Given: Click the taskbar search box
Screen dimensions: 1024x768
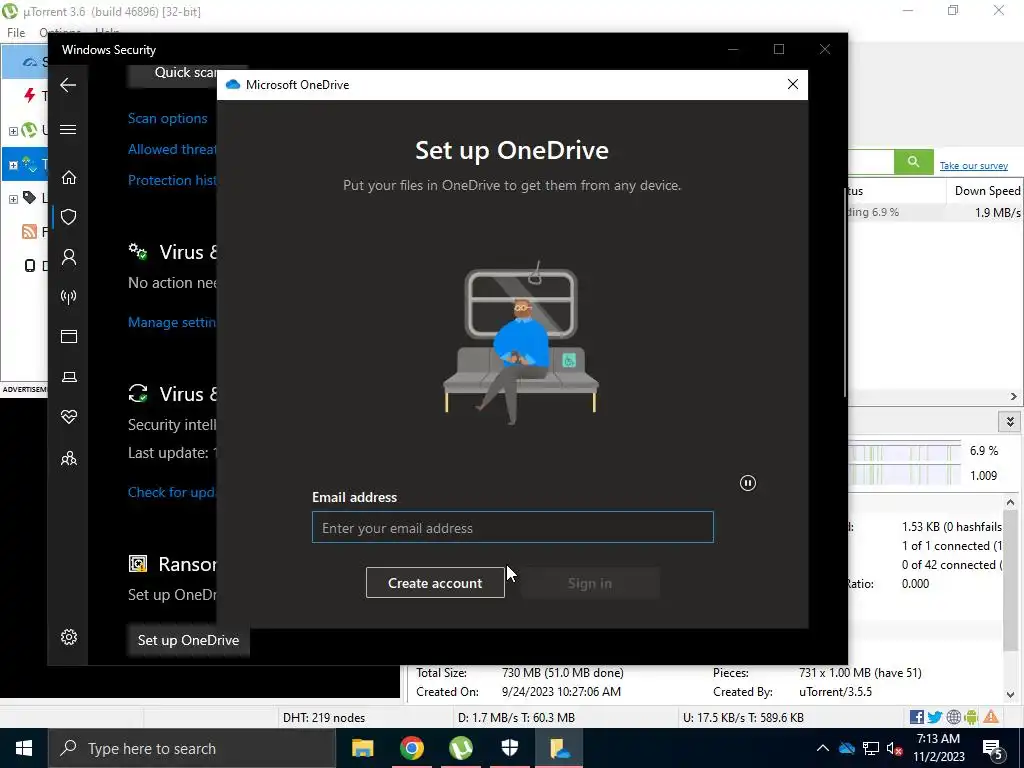Looking at the screenshot, I should click(191, 748).
